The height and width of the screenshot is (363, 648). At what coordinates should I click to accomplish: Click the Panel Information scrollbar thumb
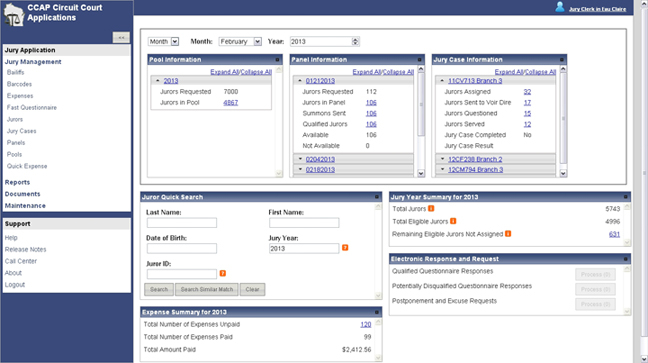tap(421, 104)
